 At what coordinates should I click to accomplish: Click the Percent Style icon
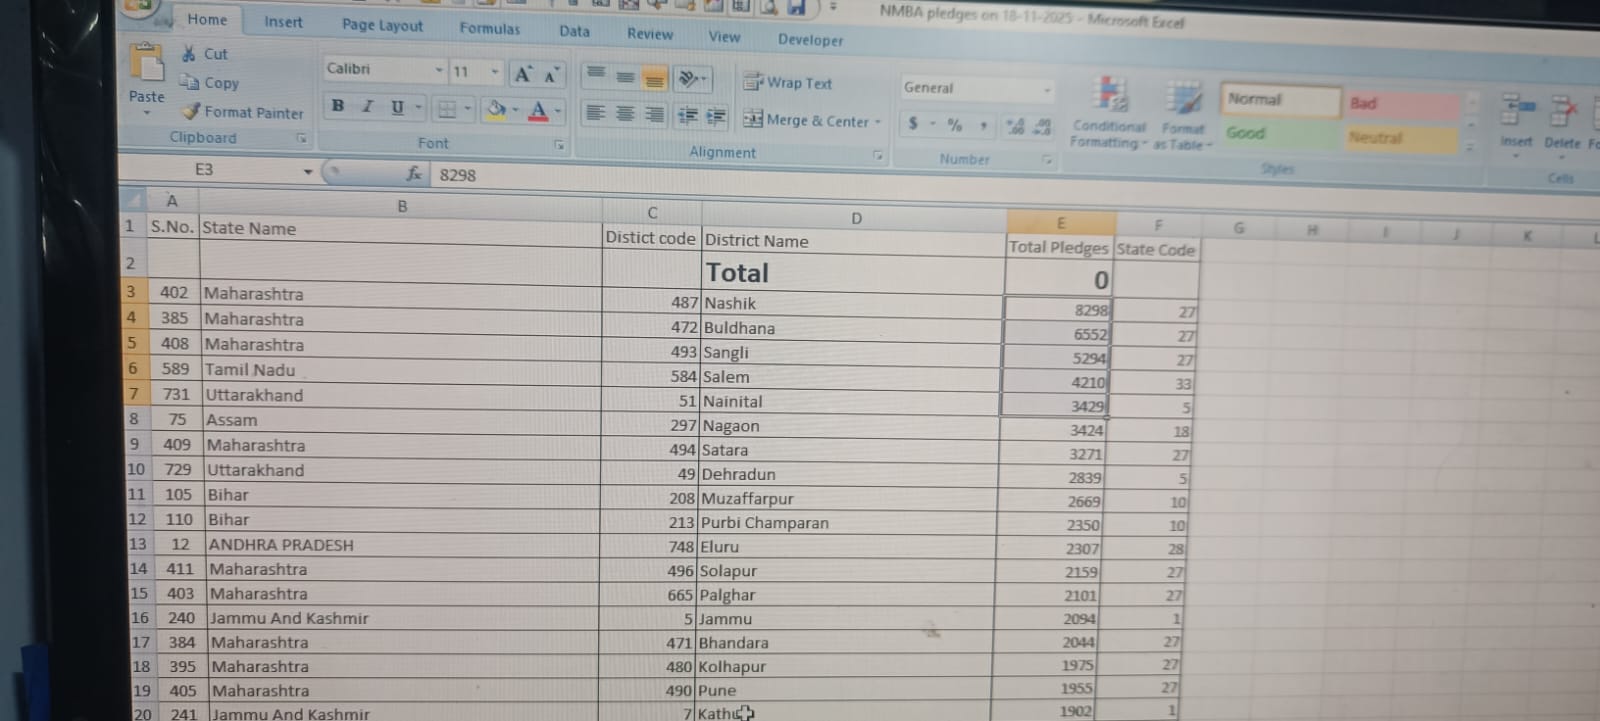tap(954, 125)
